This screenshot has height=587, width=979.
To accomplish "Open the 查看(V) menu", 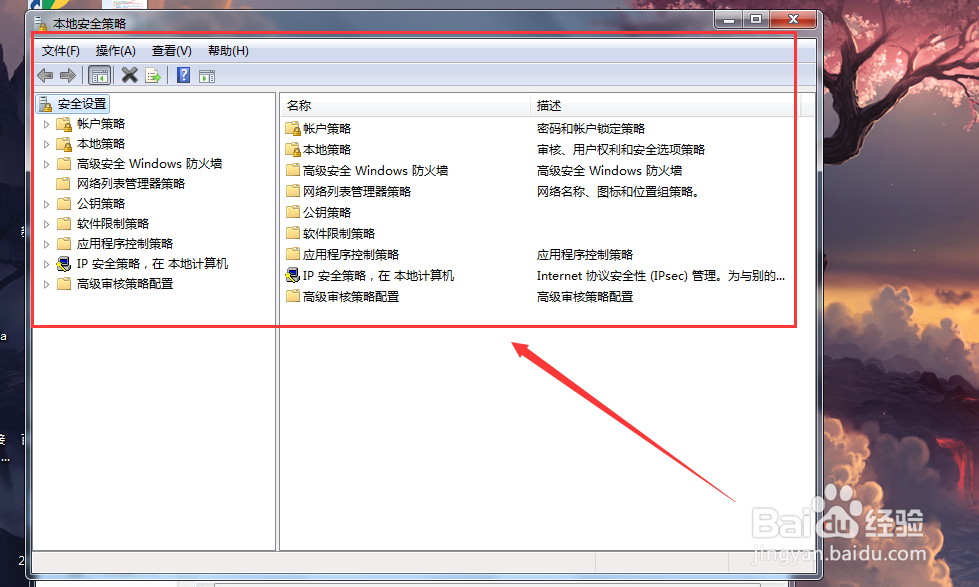I will click(x=172, y=51).
